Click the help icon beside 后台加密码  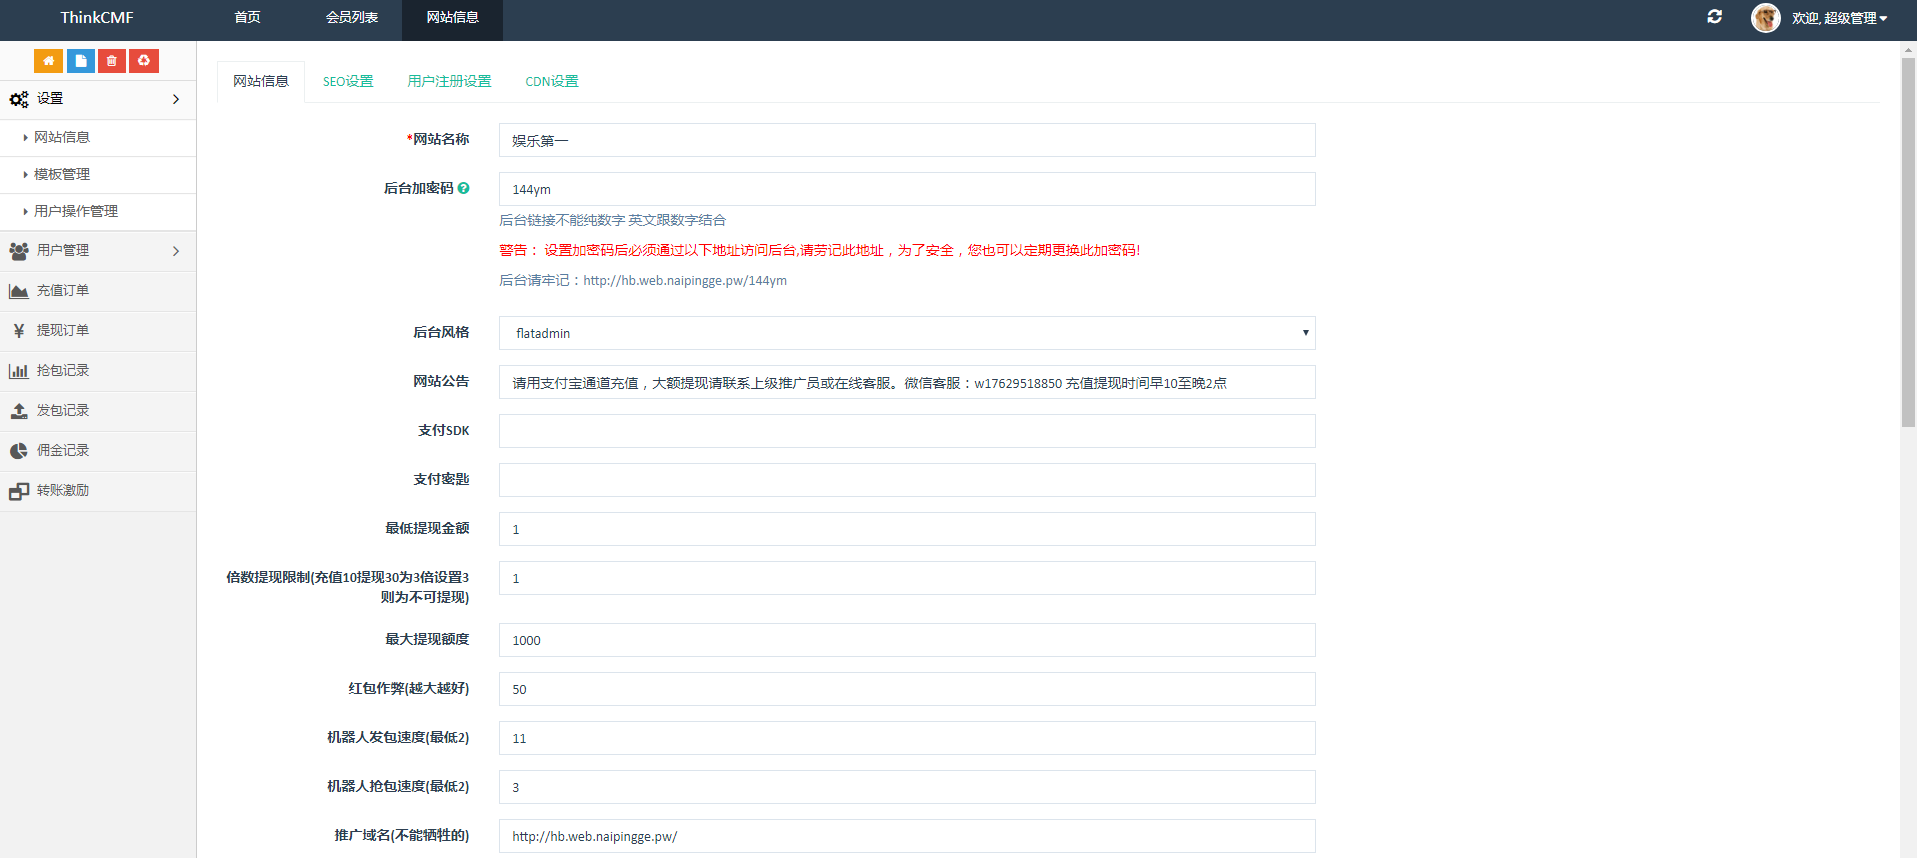[464, 188]
